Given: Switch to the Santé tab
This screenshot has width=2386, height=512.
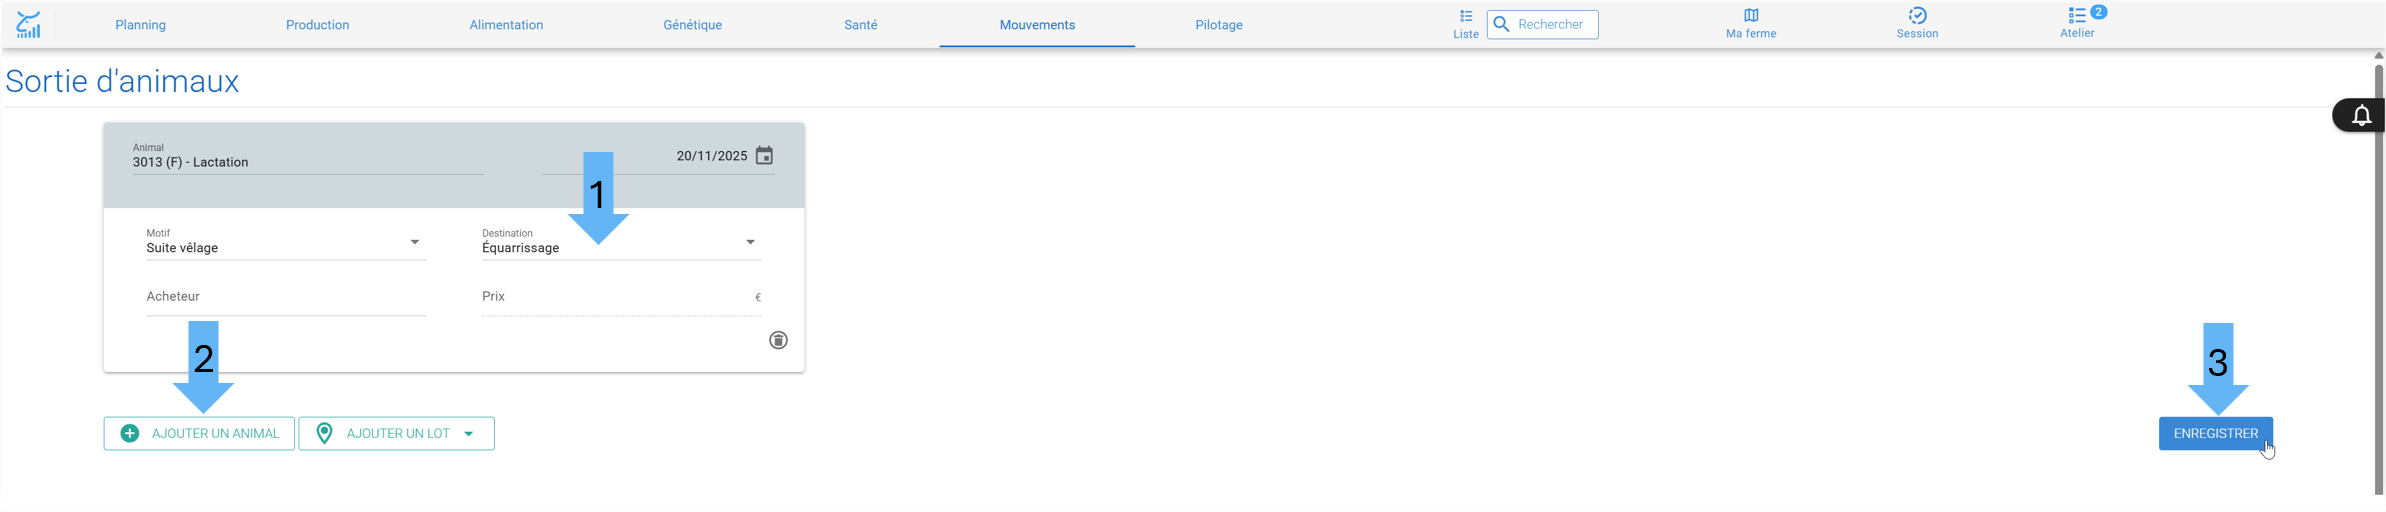Looking at the screenshot, I should tap(860, 25).
